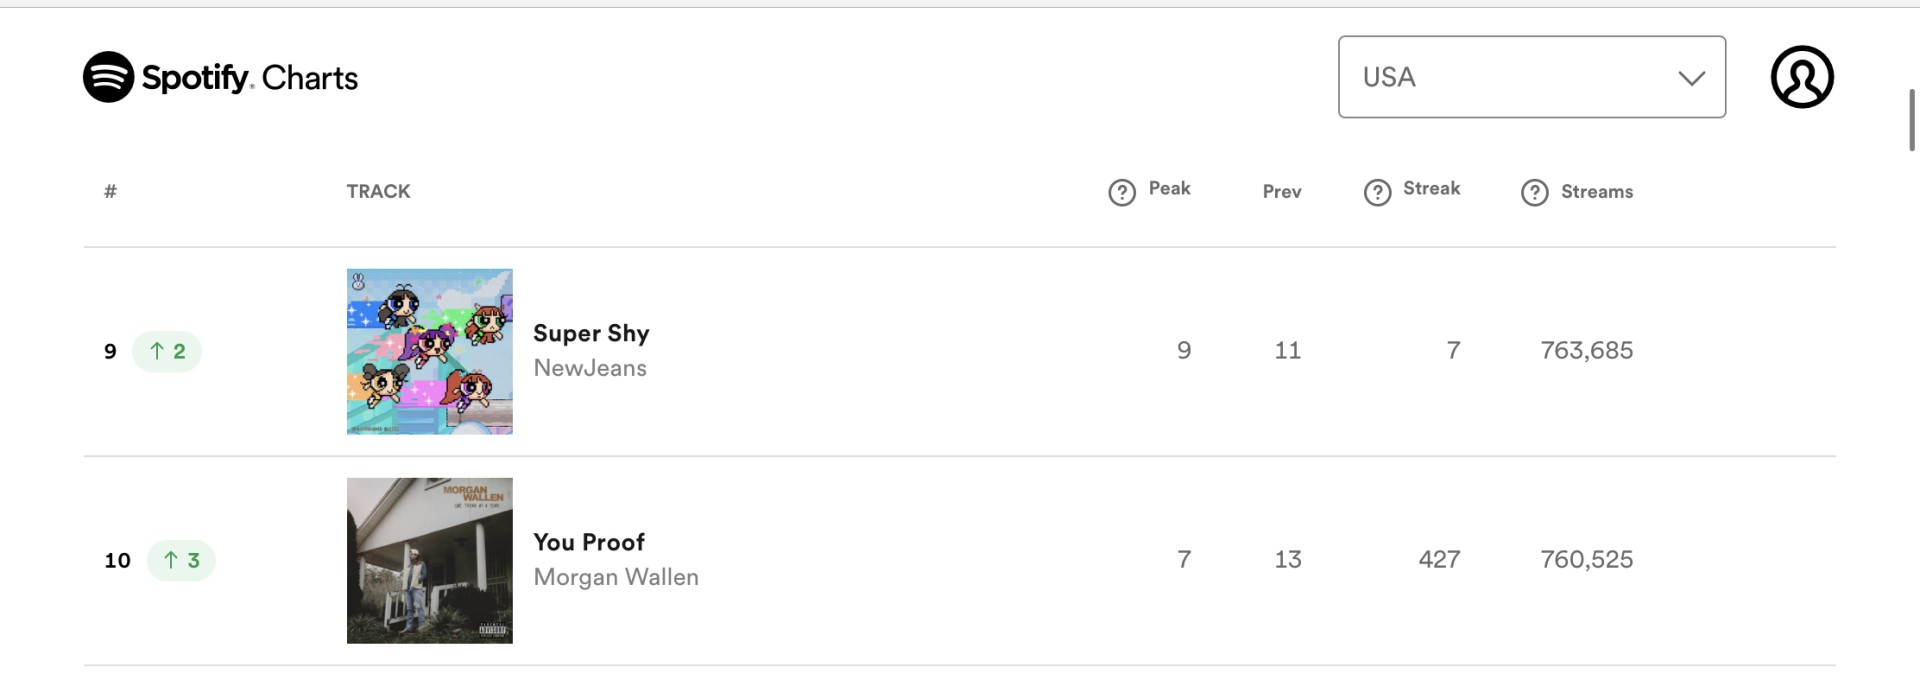Open the user profile account icon

(x=1802, y=77)
